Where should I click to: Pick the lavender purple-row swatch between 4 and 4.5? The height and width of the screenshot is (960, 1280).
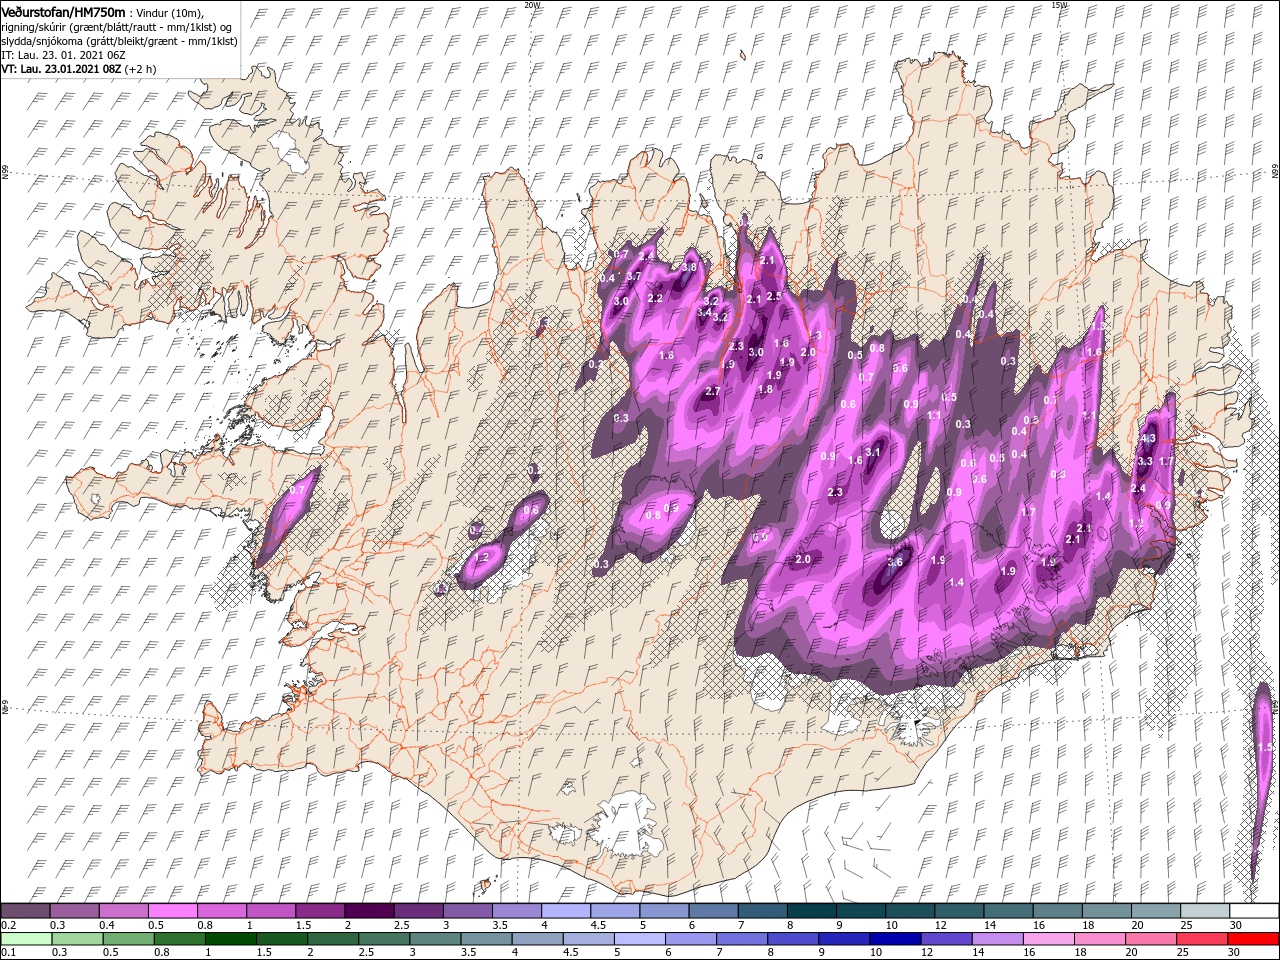pyautogui.click(x=564, y=910)
